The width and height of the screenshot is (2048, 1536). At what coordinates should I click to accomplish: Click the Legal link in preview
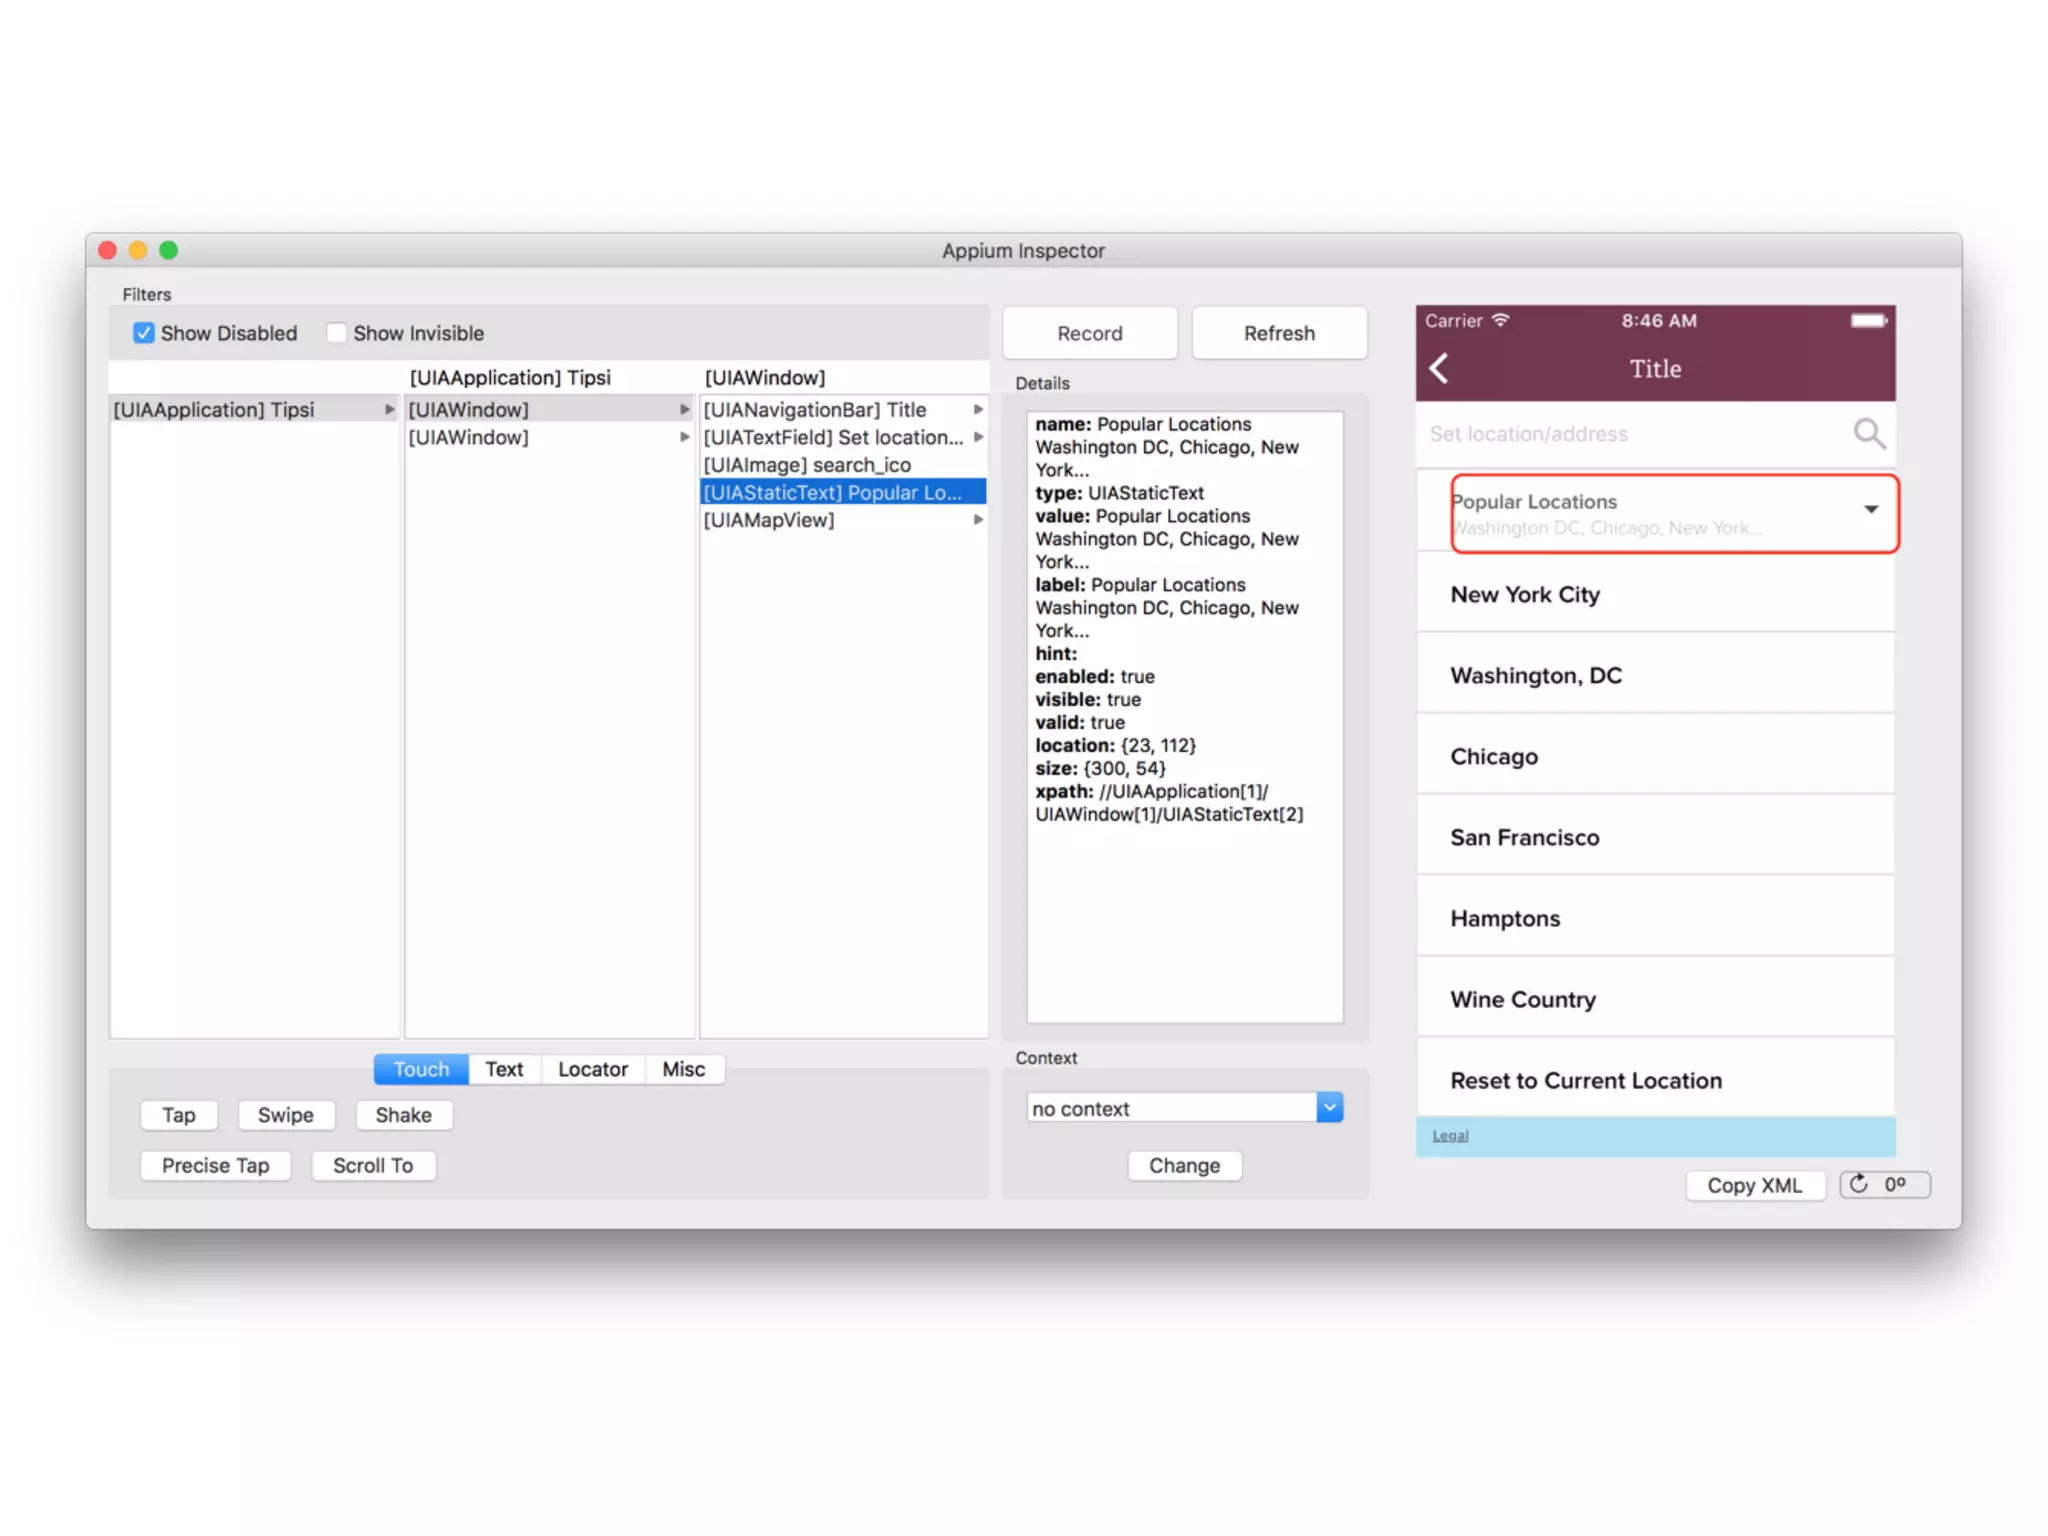point(1449,1136)
